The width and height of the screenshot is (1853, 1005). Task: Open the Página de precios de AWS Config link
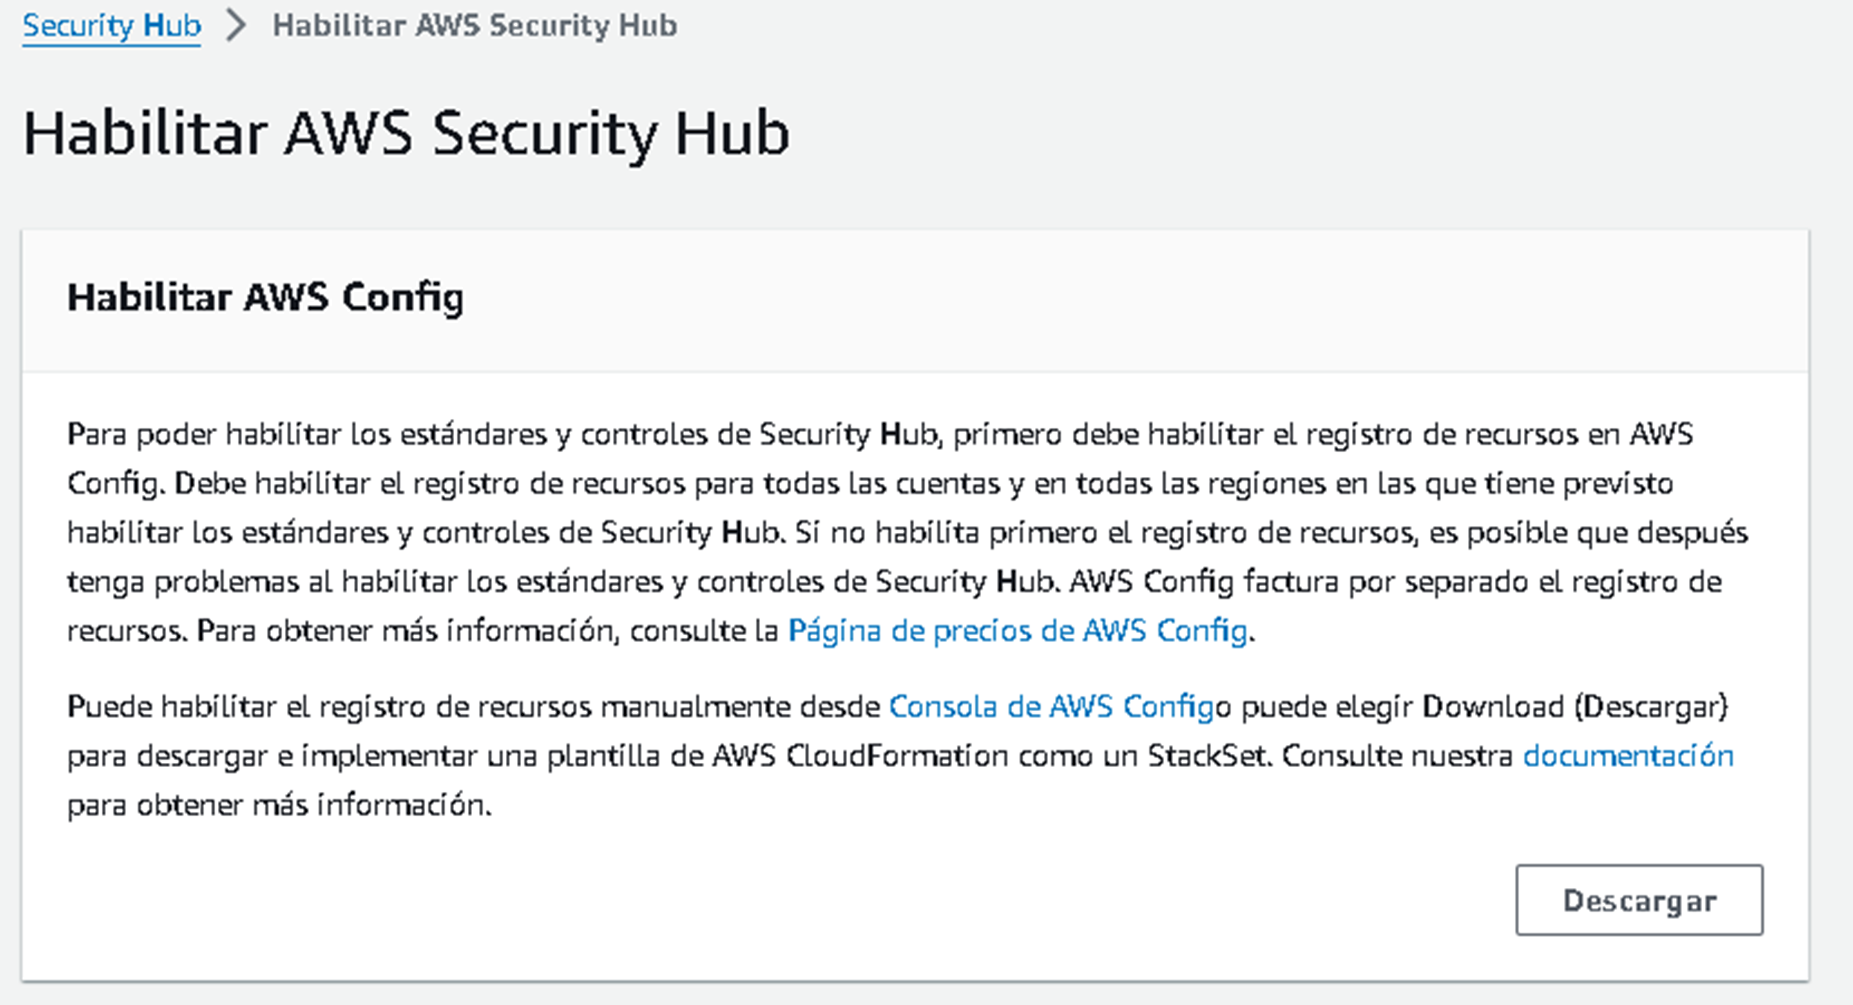[x=1017, y=631]
